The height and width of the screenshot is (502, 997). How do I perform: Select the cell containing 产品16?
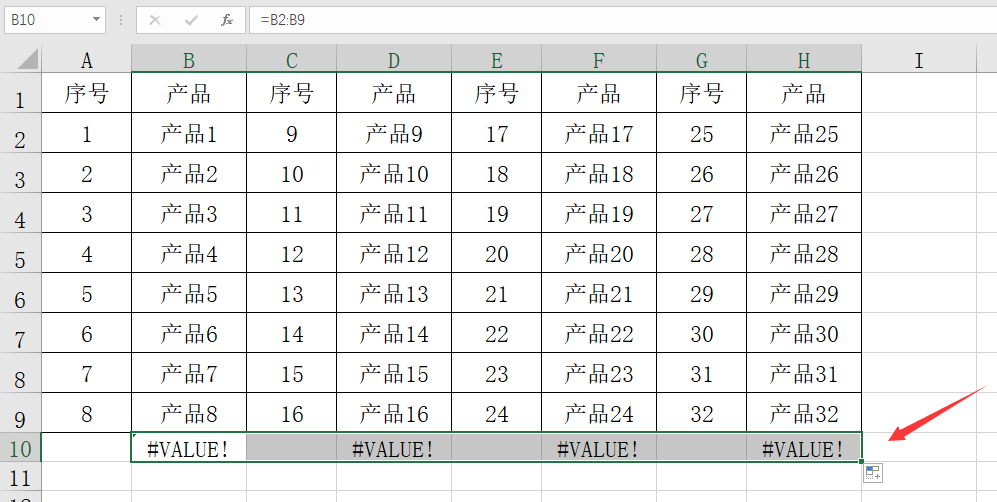click(x=394, y=413)
